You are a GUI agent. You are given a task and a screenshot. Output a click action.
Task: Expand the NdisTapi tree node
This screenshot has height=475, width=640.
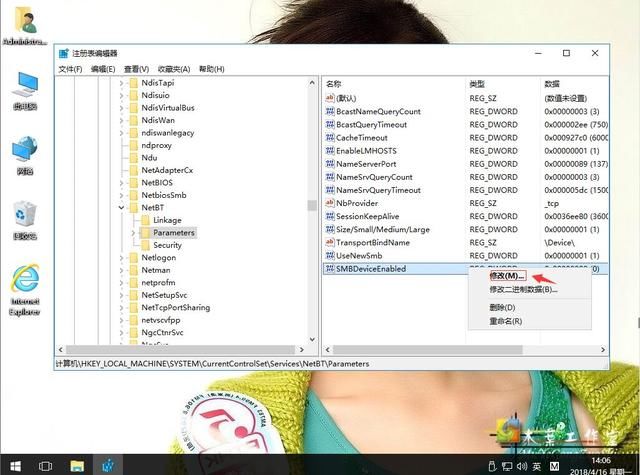(121, 83)
